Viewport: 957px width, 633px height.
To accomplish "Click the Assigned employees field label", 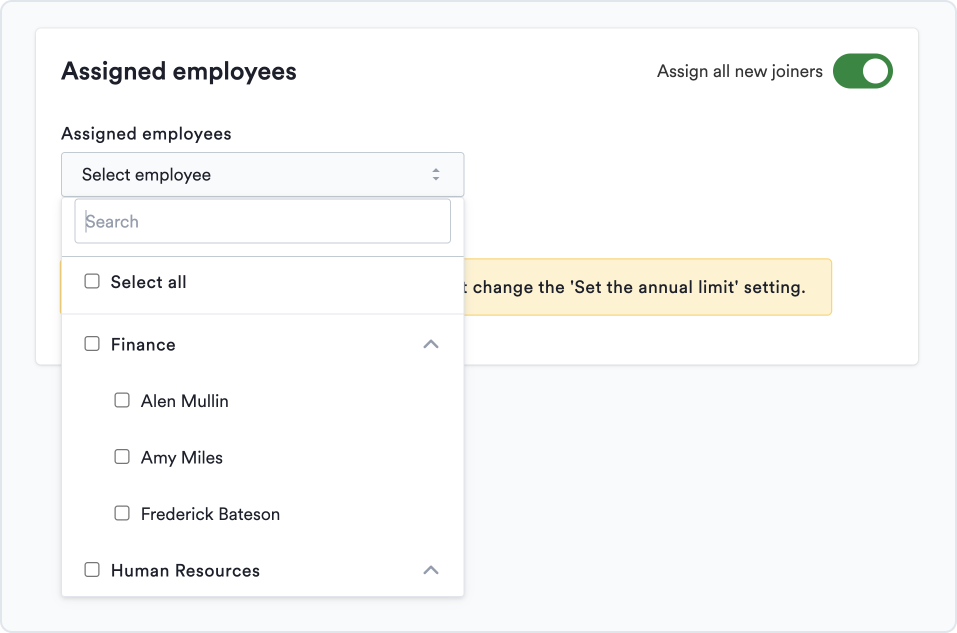I will point(146,133).
